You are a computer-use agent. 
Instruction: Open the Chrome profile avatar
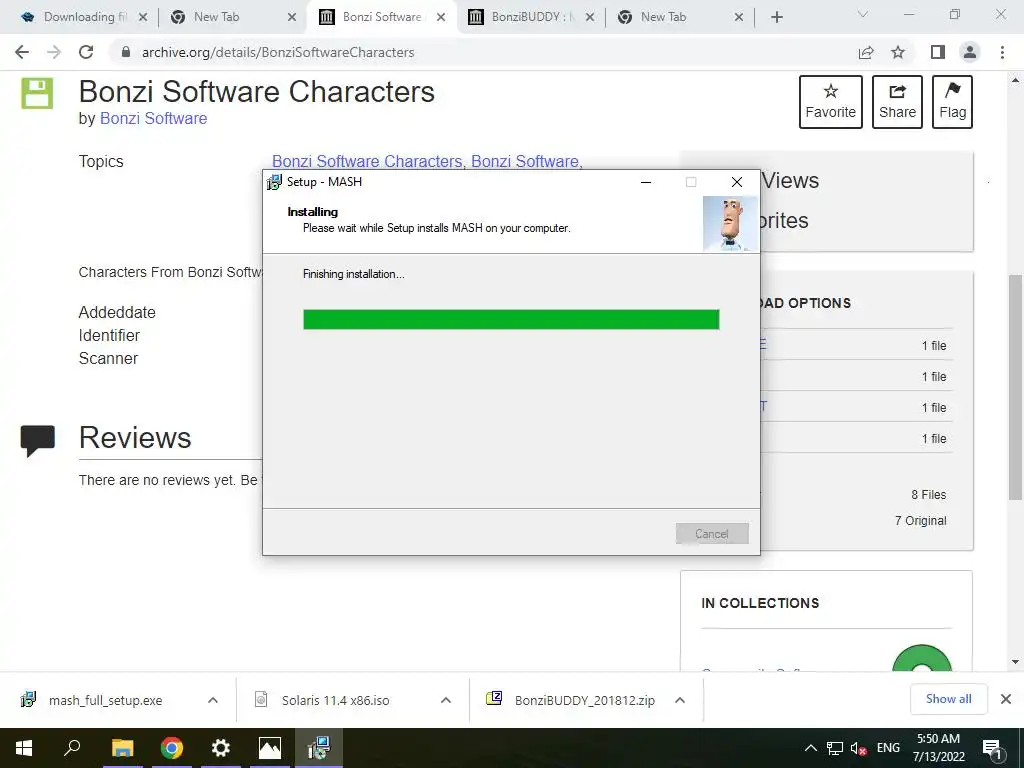tap(970, 52)
